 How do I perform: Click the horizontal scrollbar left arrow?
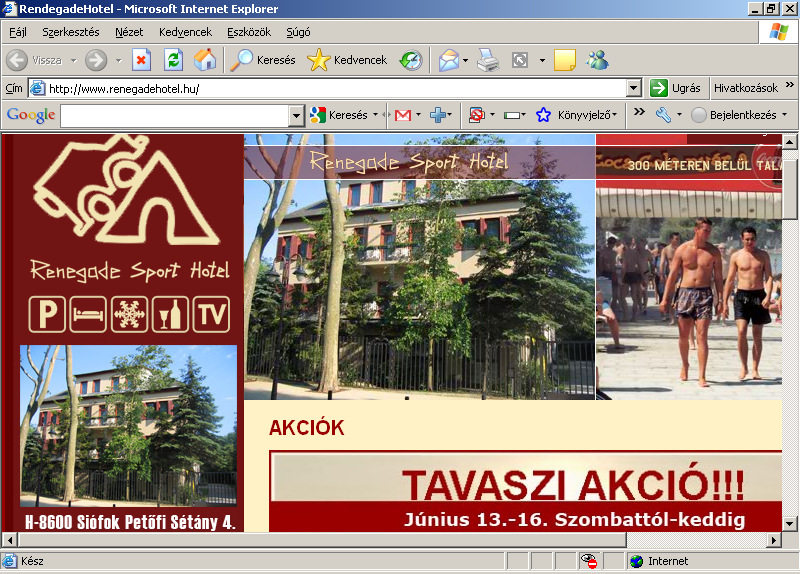(x=10, y=540)
